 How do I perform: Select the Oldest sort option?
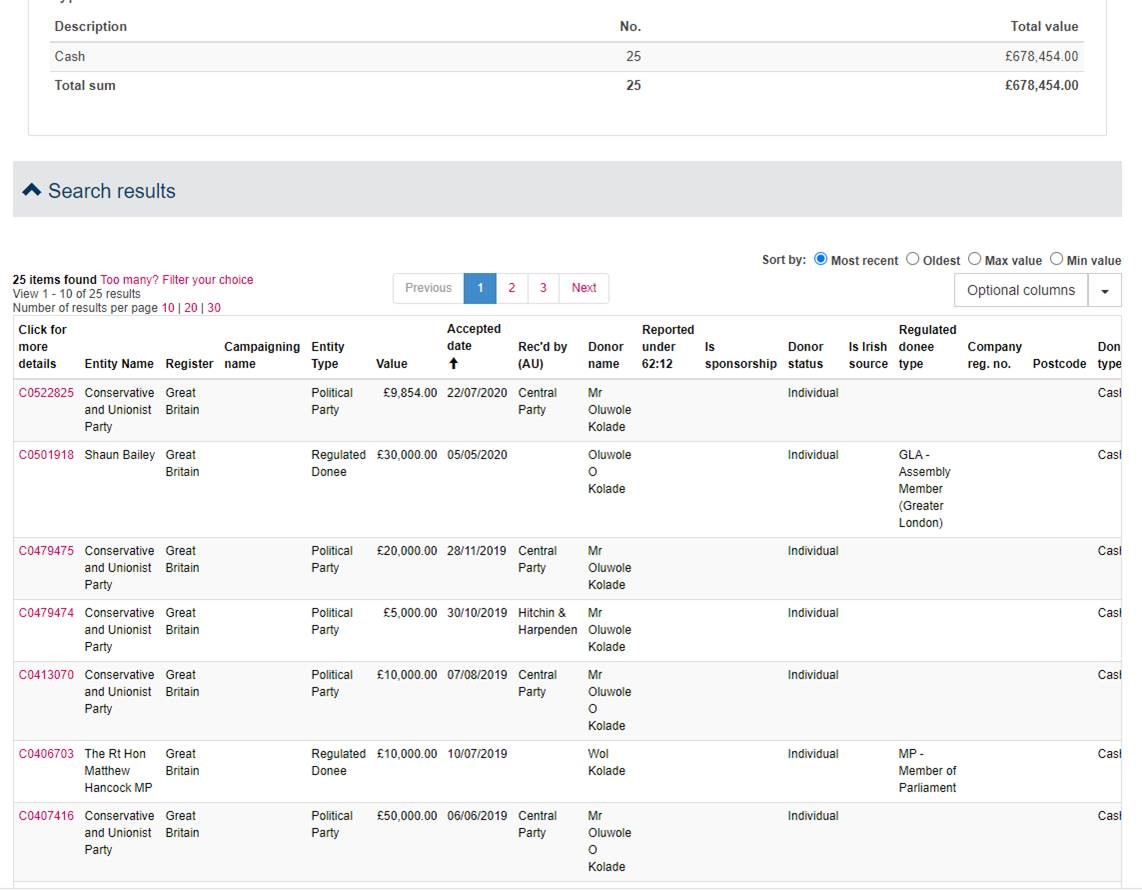pyautogui.click(x=913, y=259)
